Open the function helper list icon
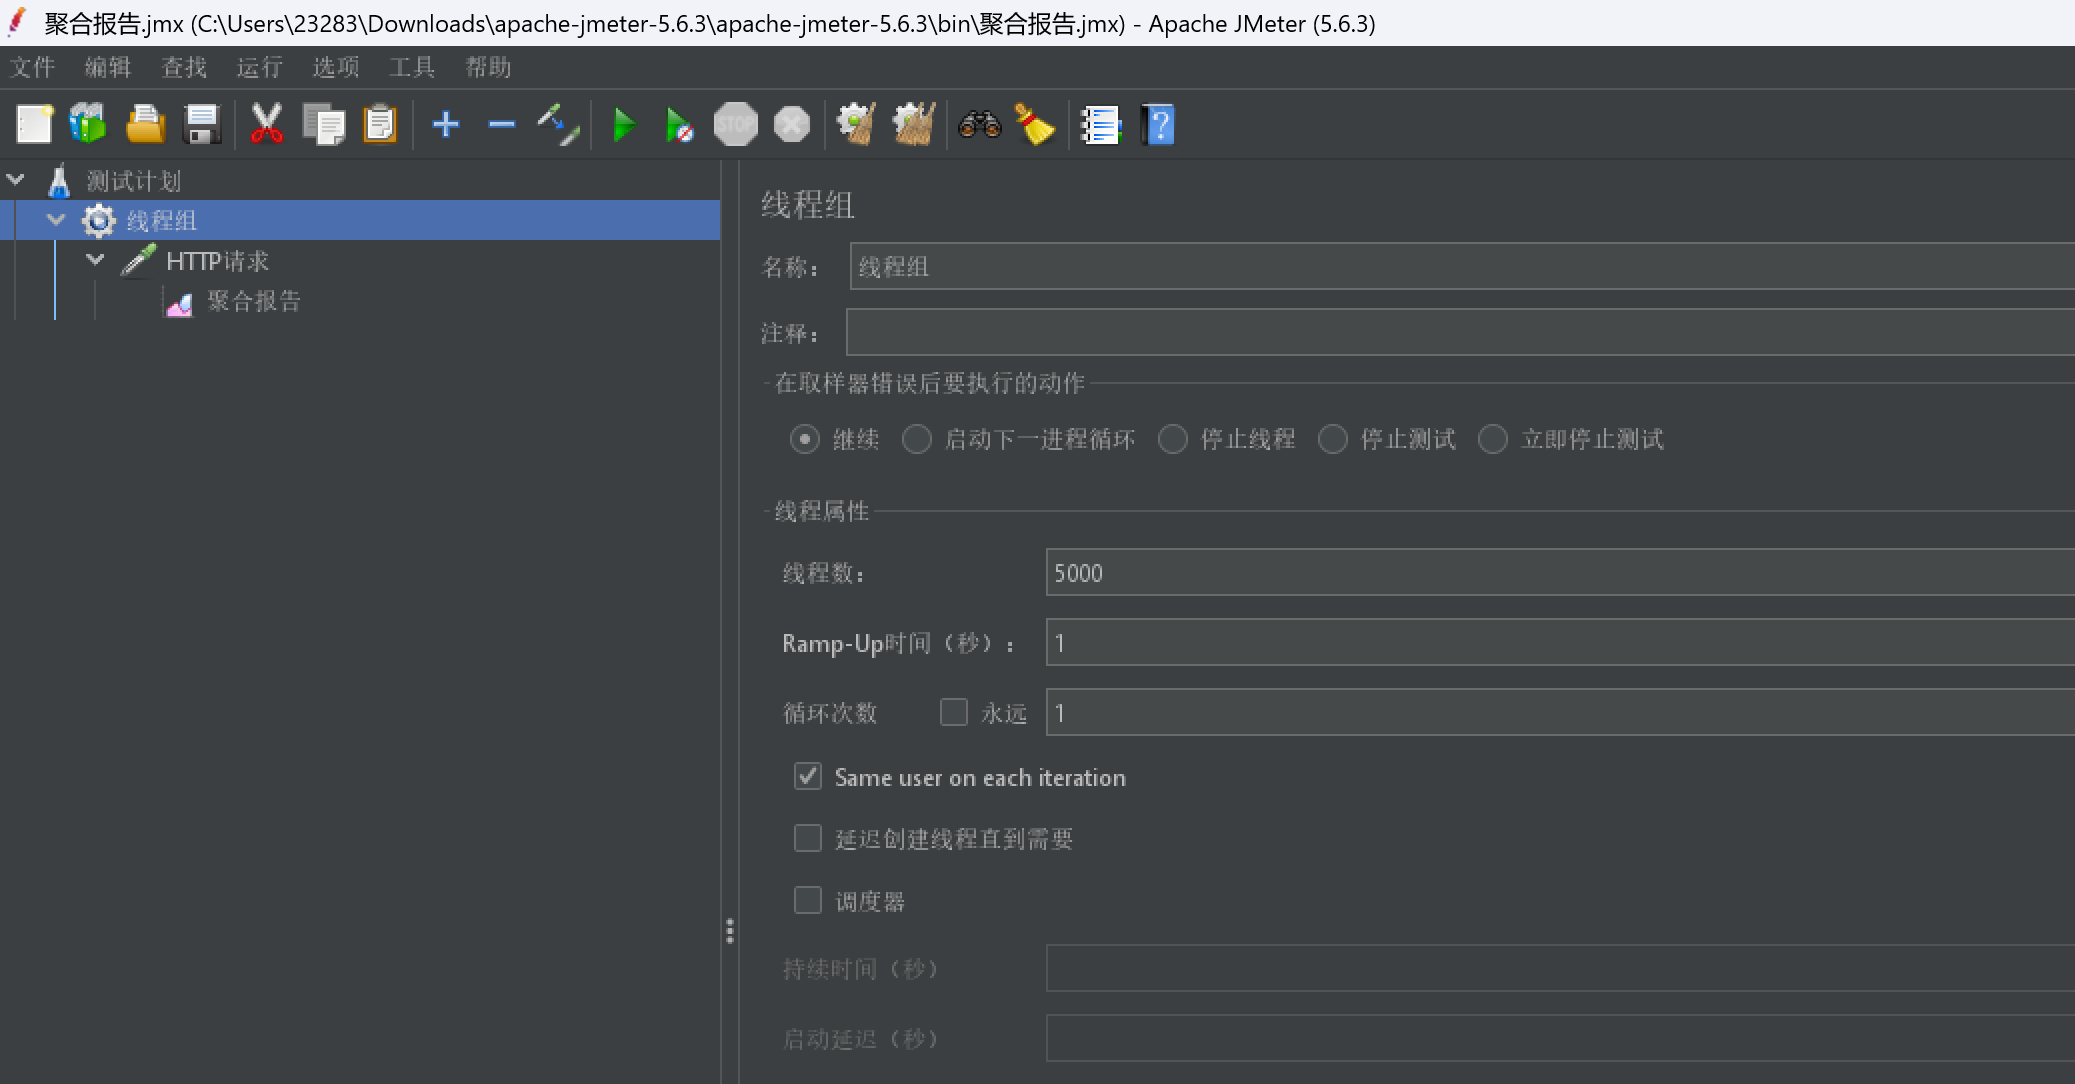 click(x=1100, y=125)
